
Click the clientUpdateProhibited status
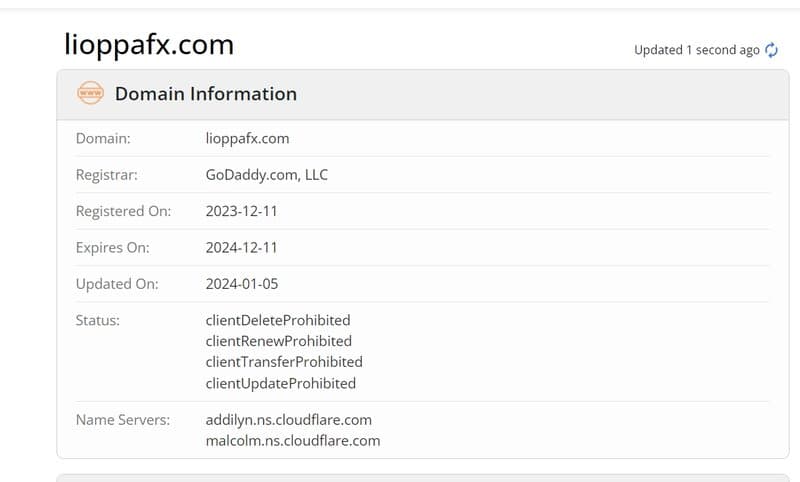(x=280, y=383)
